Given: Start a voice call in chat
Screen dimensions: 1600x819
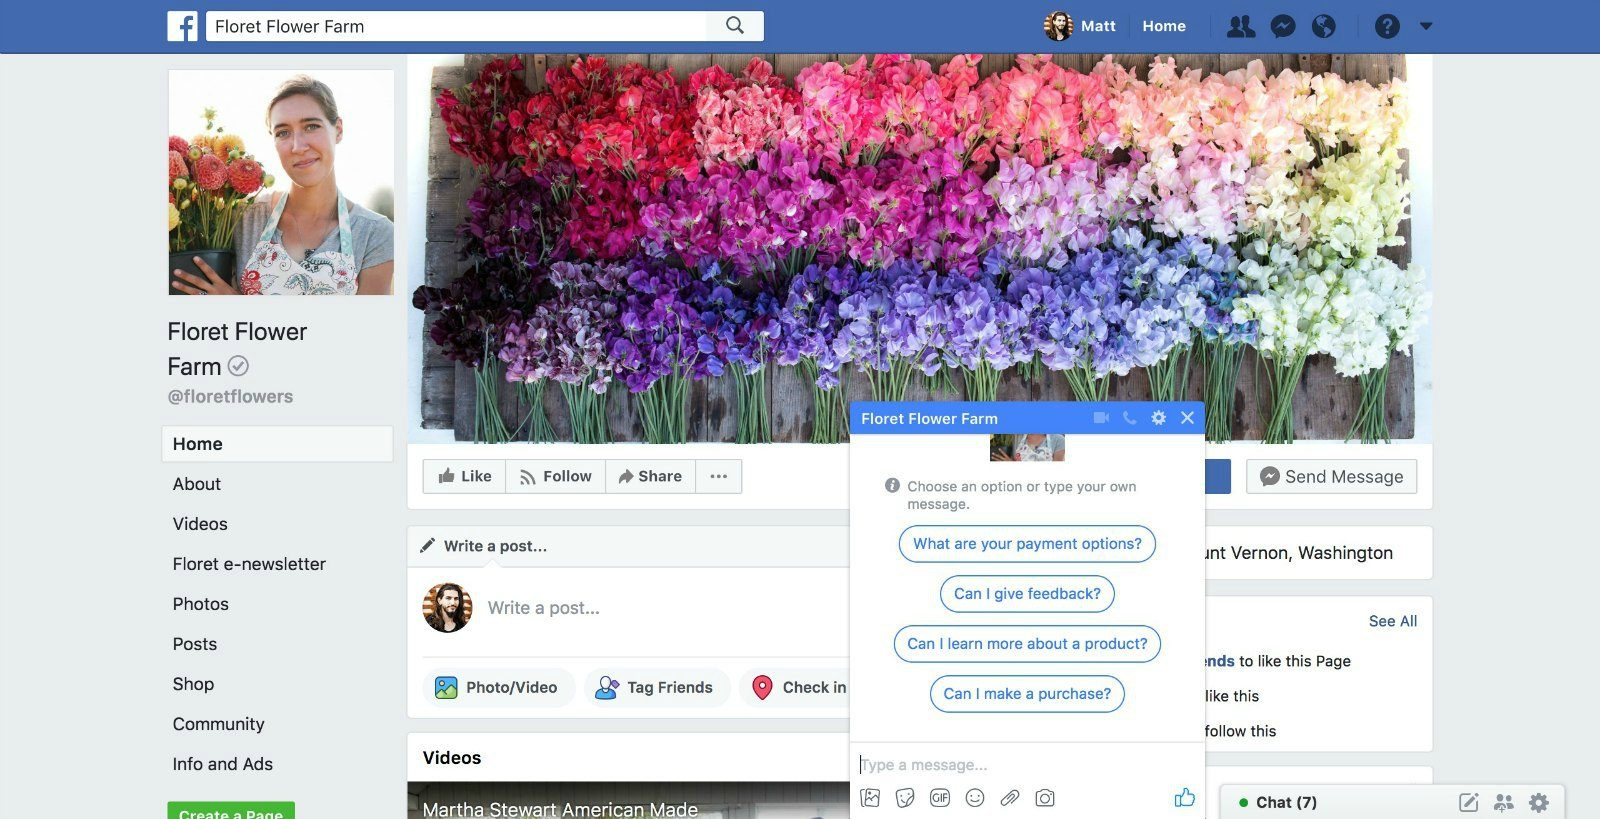Looking at the screenshot, I should click(x=1129, y=418).
